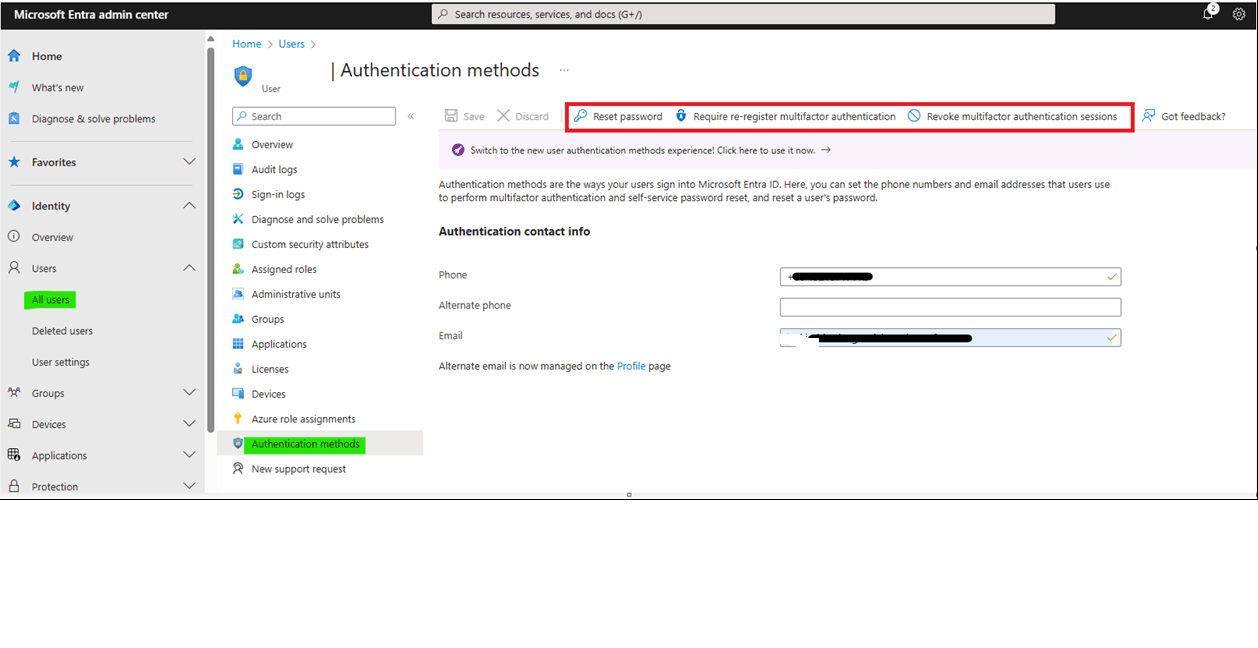The width and height of the screenshot is (1258, 648).
Task: Click the Azure role assignments key icon
Action: (x=238, y=419)
